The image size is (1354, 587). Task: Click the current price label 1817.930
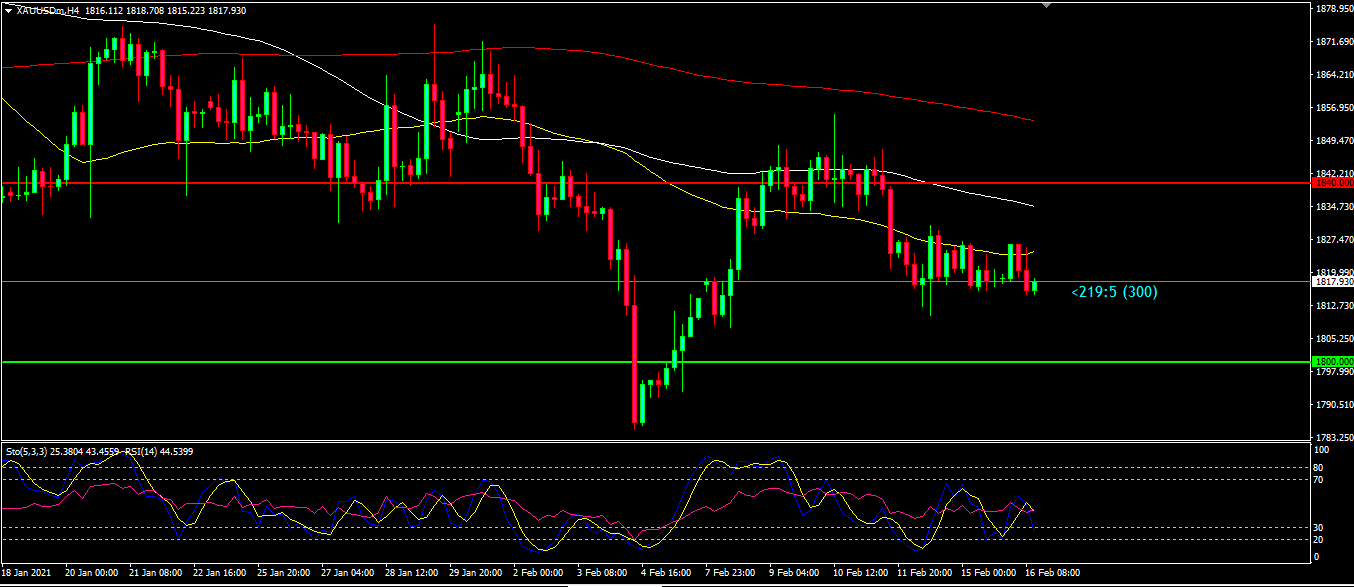click(x=1331, y=282)
